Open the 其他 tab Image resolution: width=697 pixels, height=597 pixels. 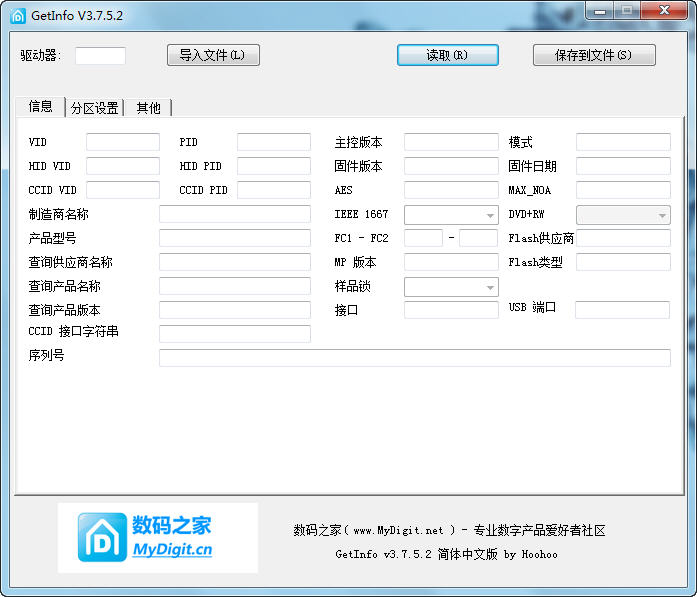click(x=148, y=108)
